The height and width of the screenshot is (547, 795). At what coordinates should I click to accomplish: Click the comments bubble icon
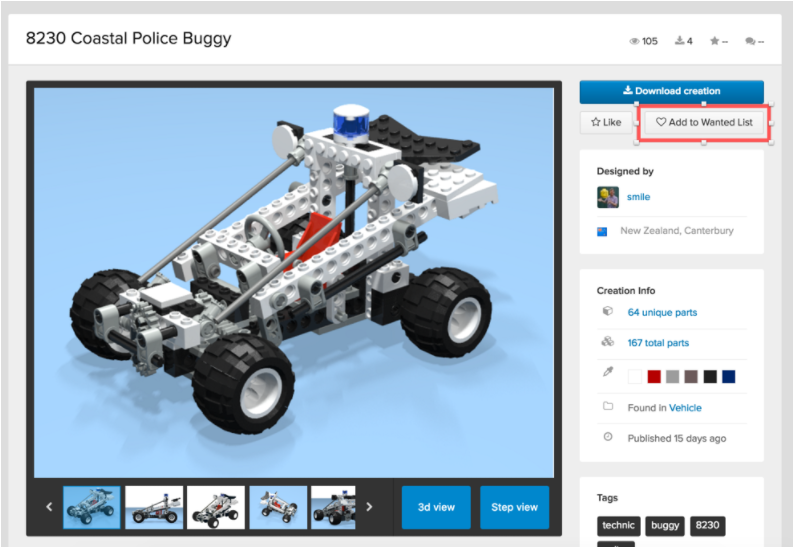[x=750, y=41]
